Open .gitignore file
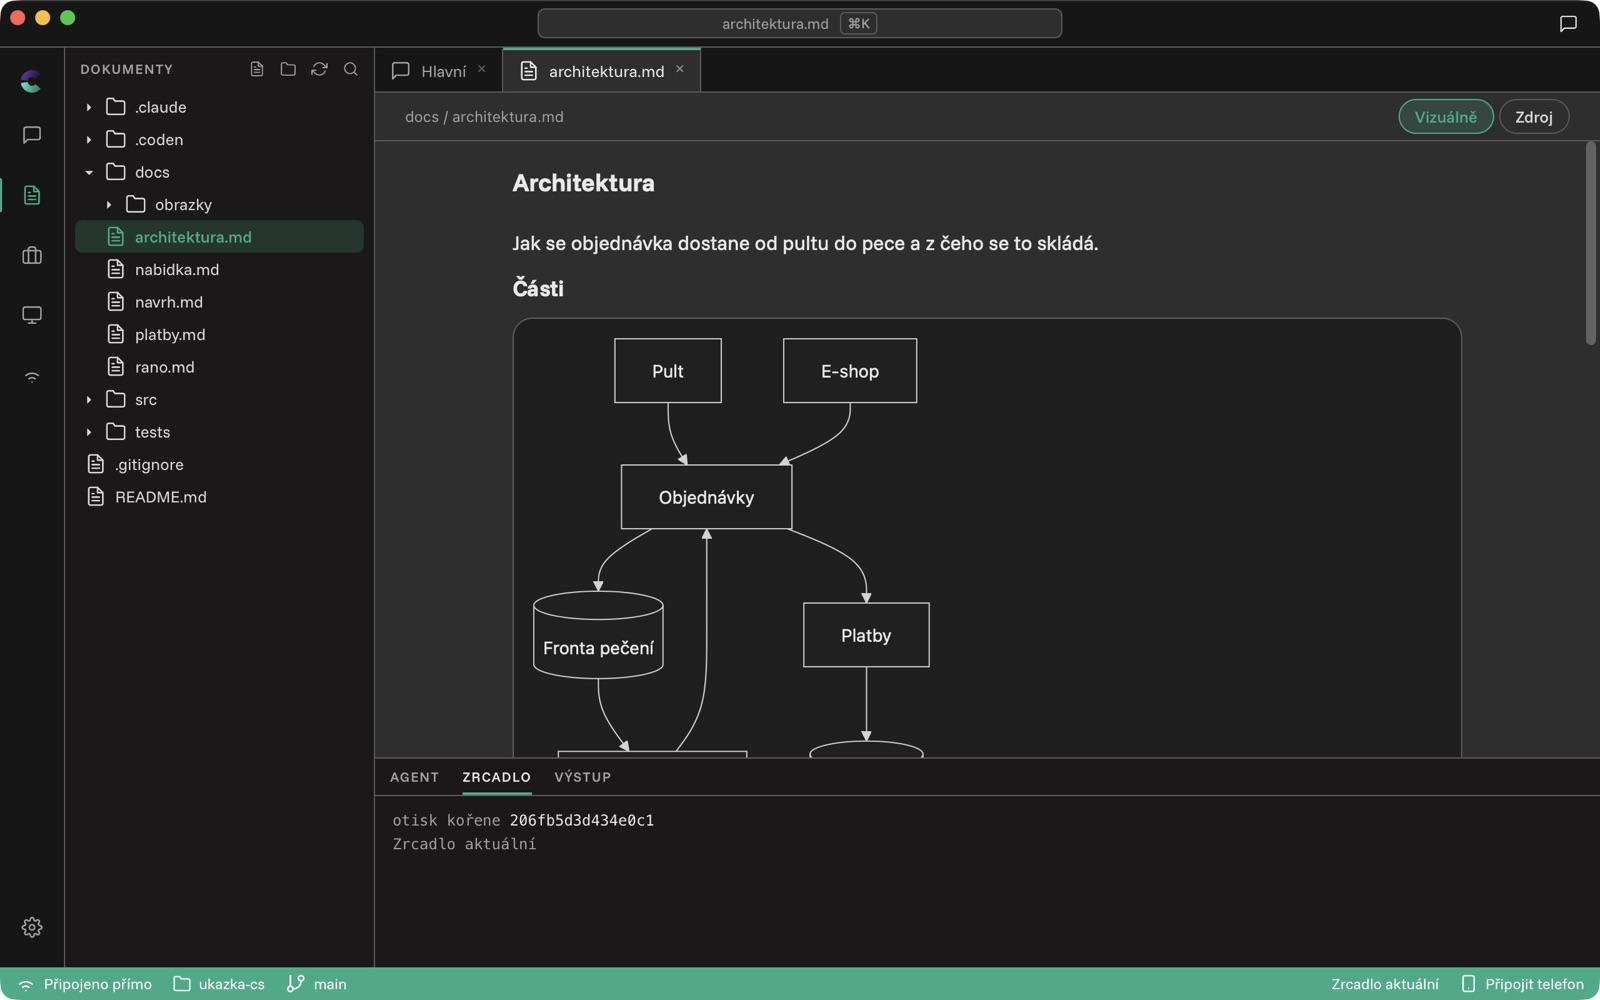1600x1000 pixels. [219, 465]
